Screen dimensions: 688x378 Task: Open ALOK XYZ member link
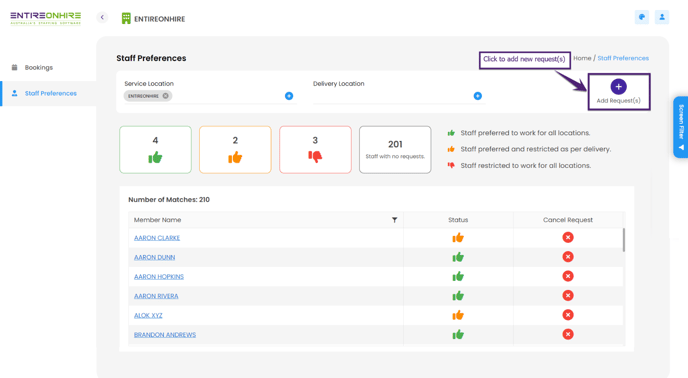[x=148, y=315]
